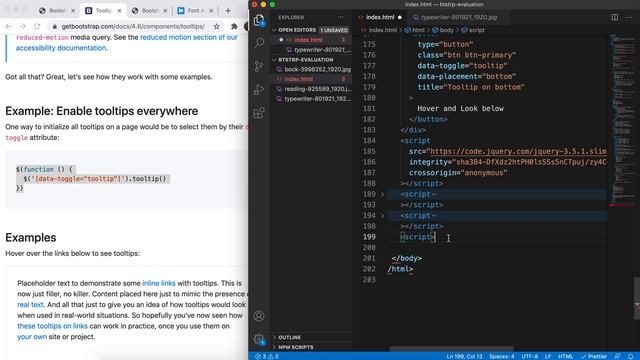640x360 pixels.
Task: Open the Extensions view
Action: [259, 113]
